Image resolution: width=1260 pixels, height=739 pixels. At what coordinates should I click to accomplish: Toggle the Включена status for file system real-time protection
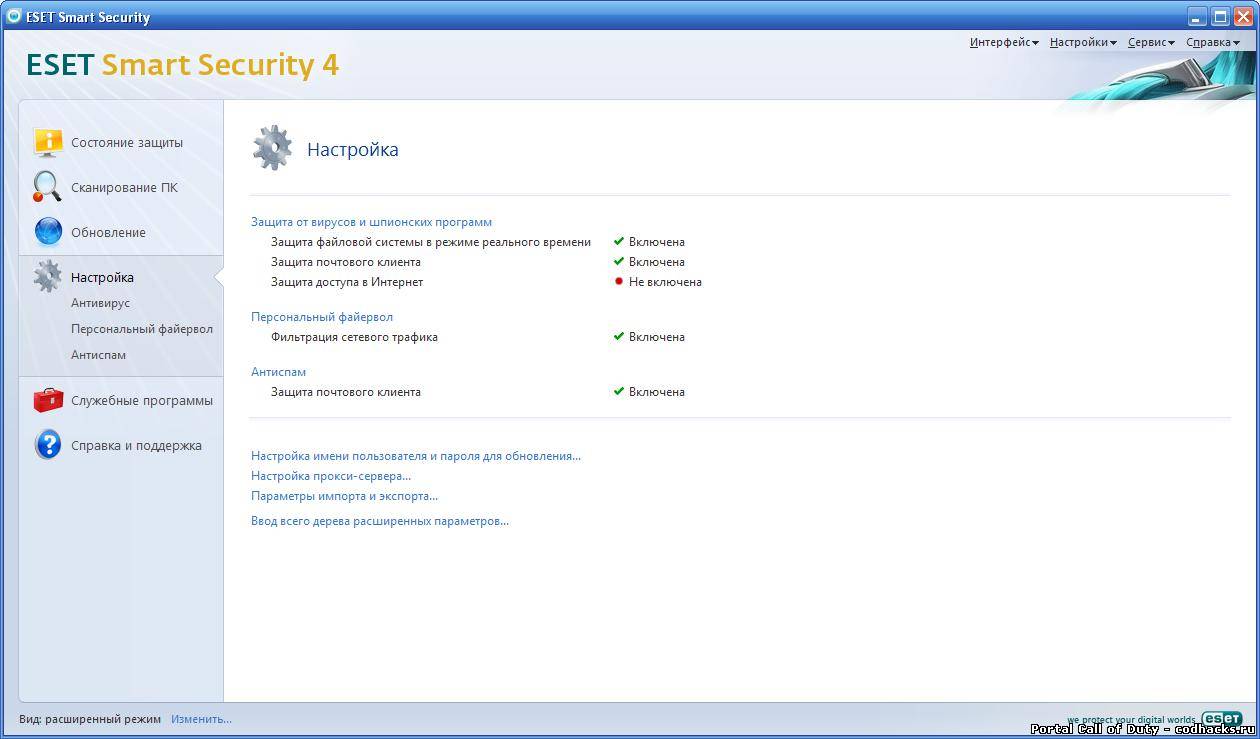[657, 242]
